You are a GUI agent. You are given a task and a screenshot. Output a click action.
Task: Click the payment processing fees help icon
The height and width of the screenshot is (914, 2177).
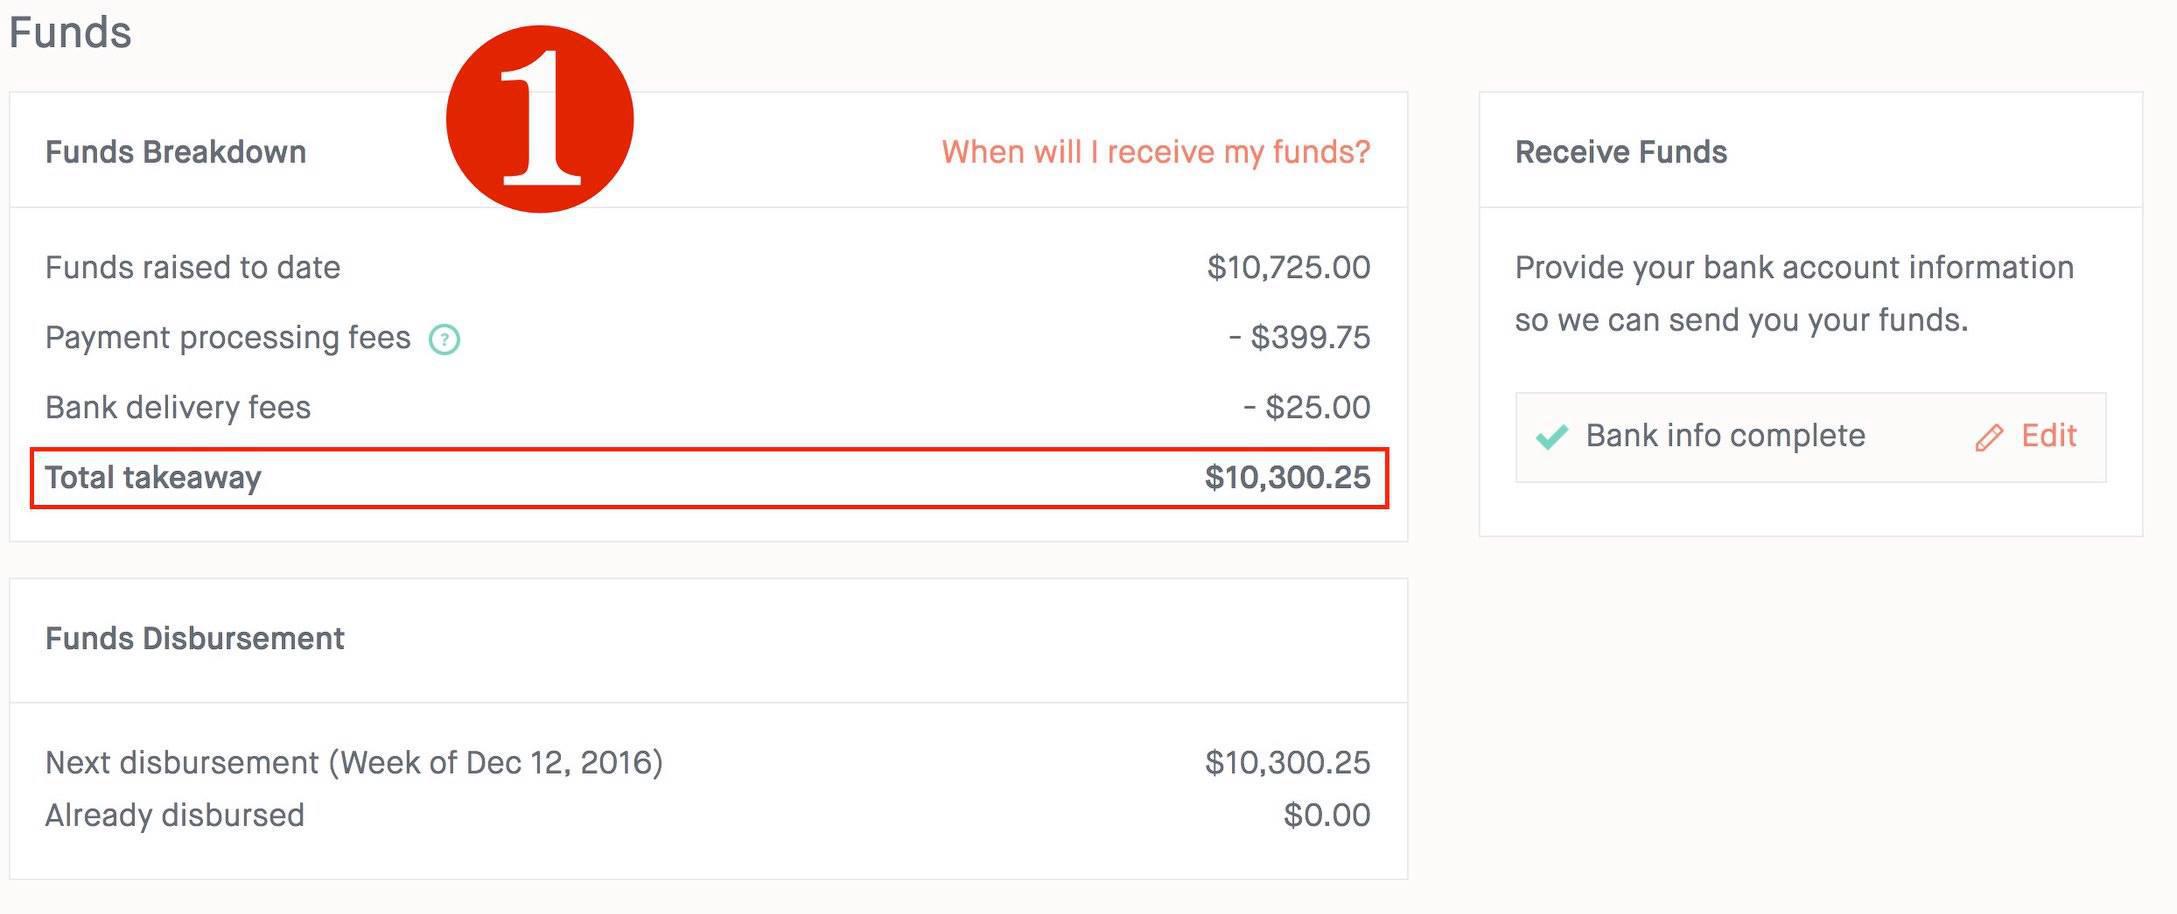(444, 340)
